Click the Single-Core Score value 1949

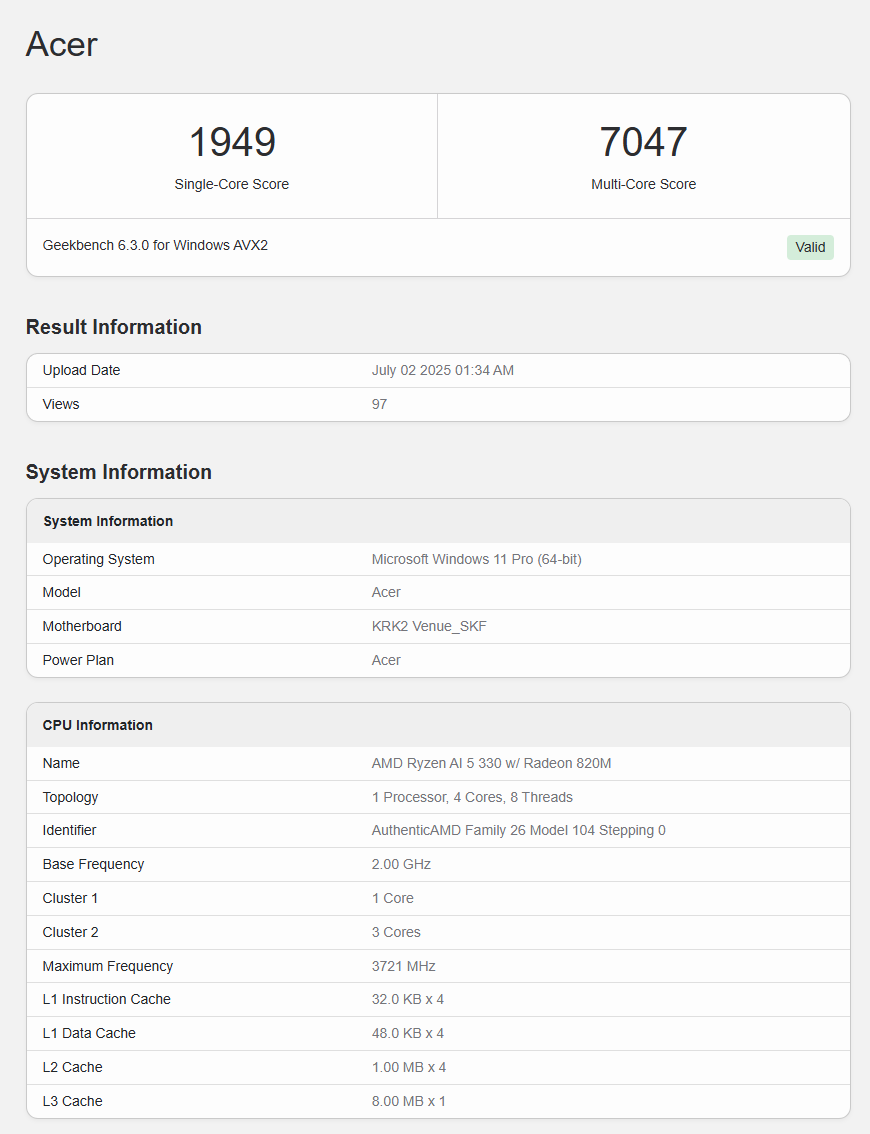232,142
